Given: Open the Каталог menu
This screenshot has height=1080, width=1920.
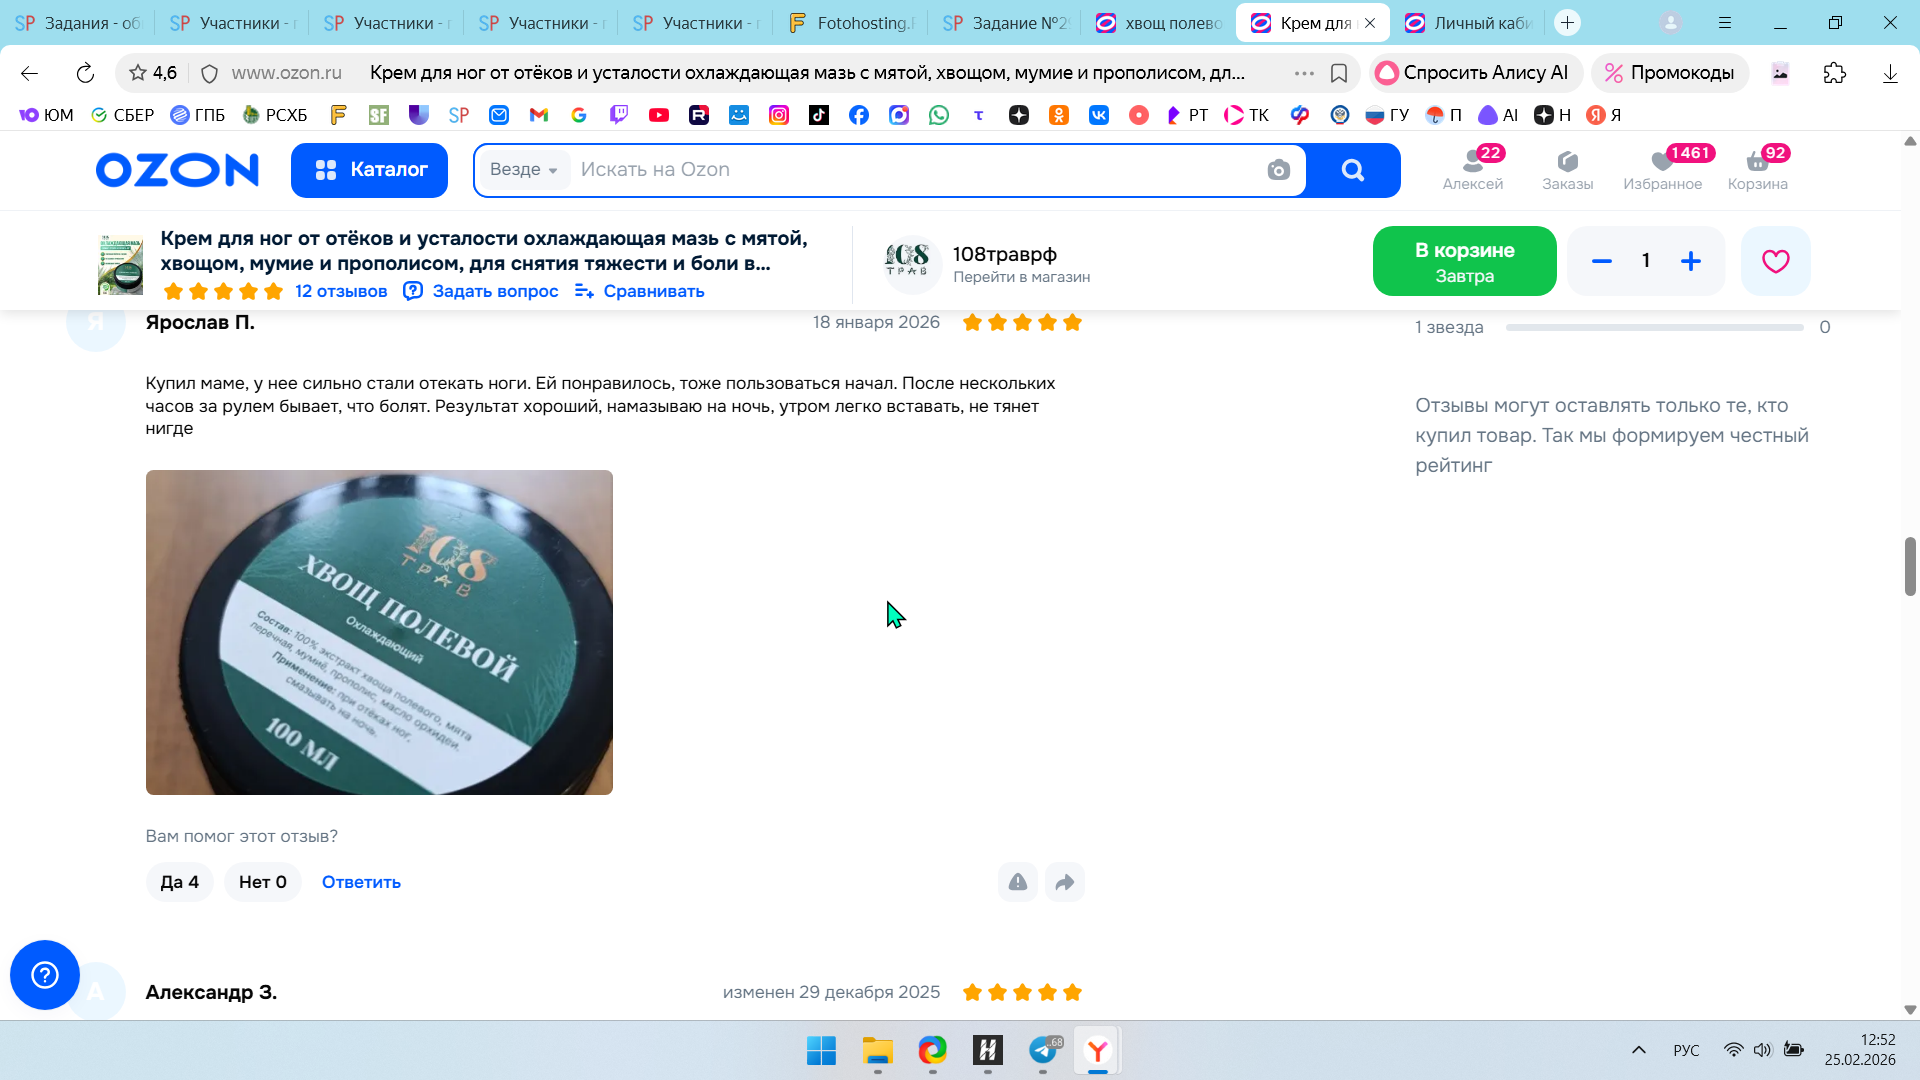Looking at the screenshot, I should (x=369, y=170).
